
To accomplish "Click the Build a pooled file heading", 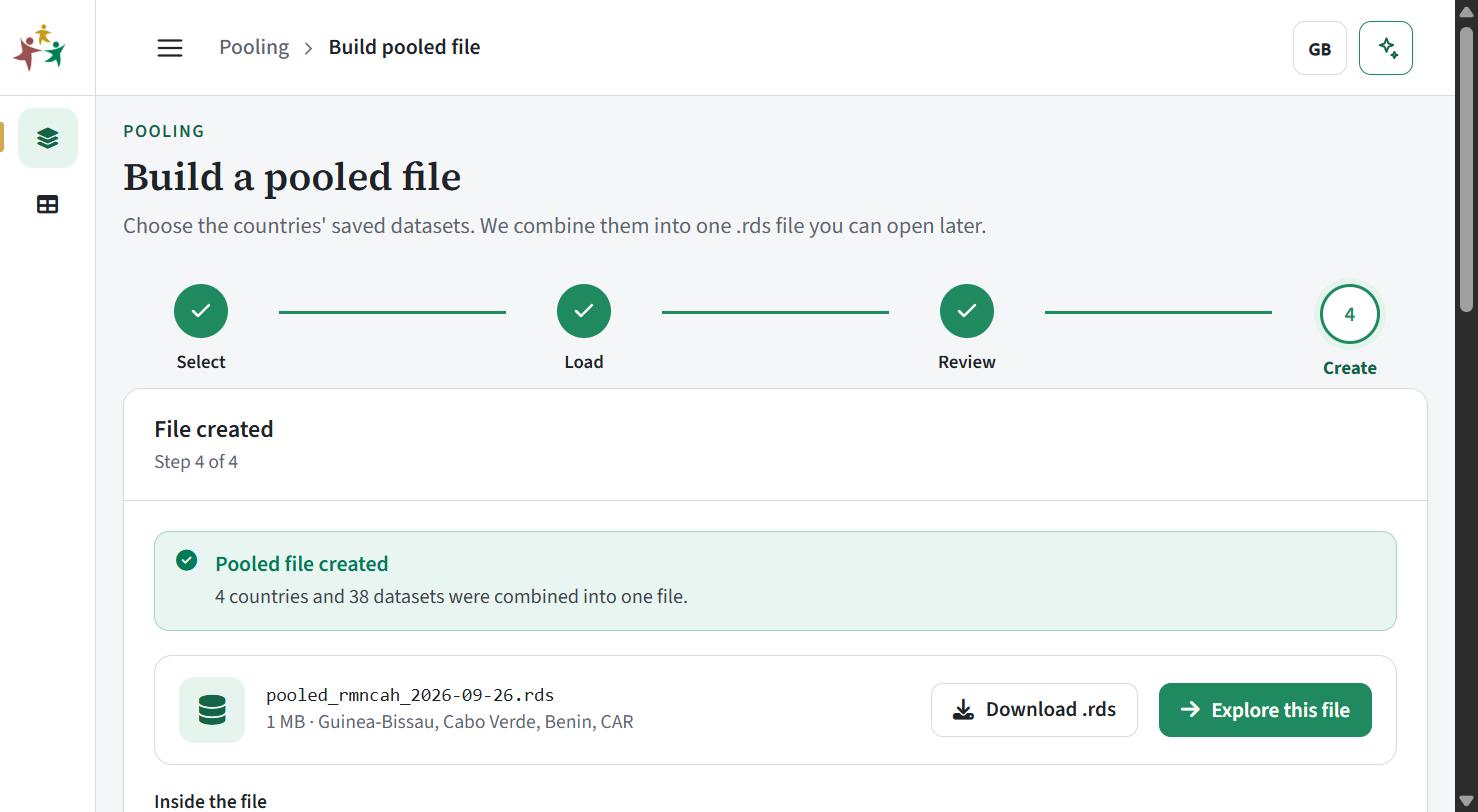I will 292,177.
